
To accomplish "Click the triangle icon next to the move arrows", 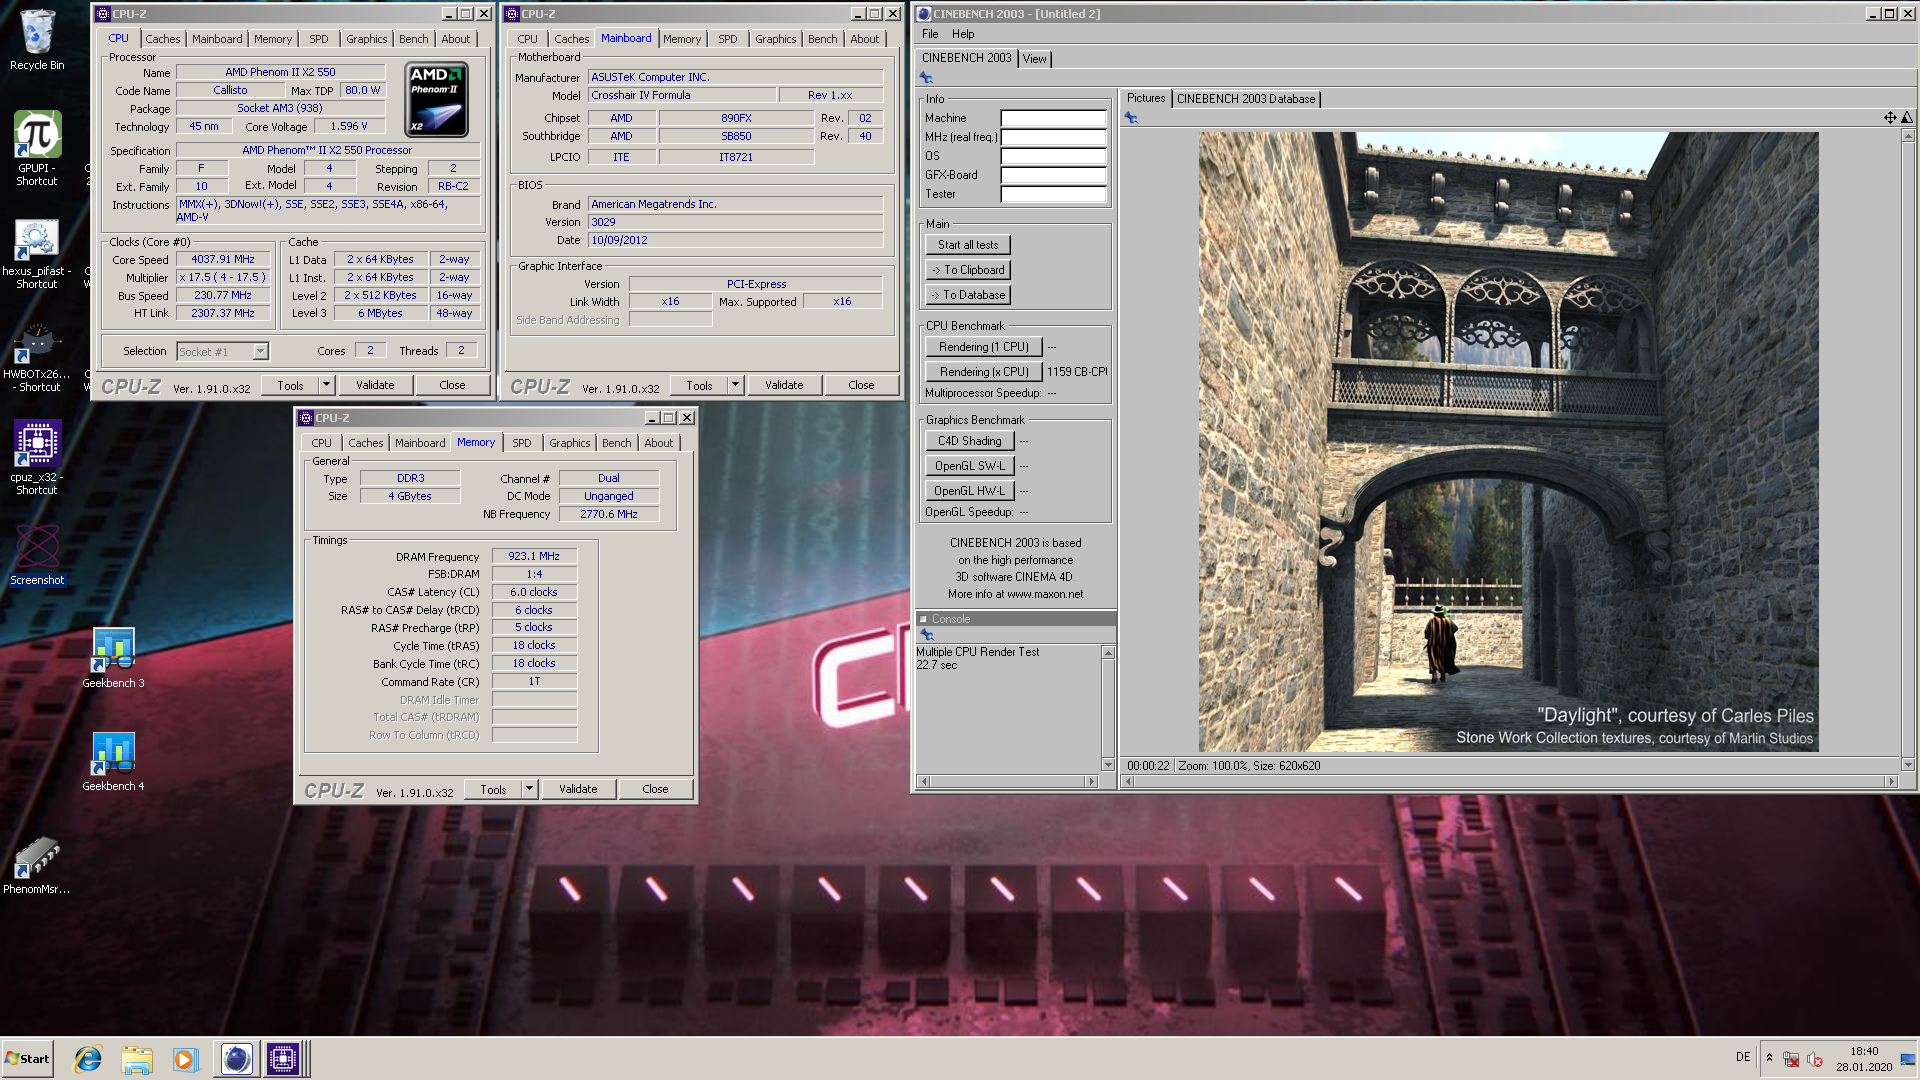I will click(x=1906, y=118).
